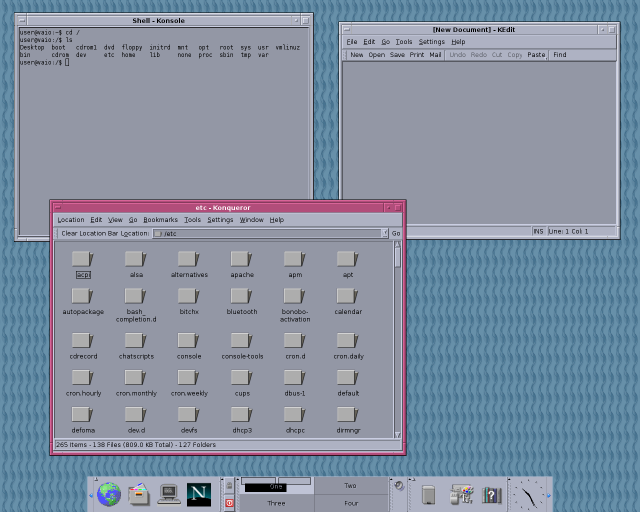
Task: Click the /etc location input field
Action: 267,233
